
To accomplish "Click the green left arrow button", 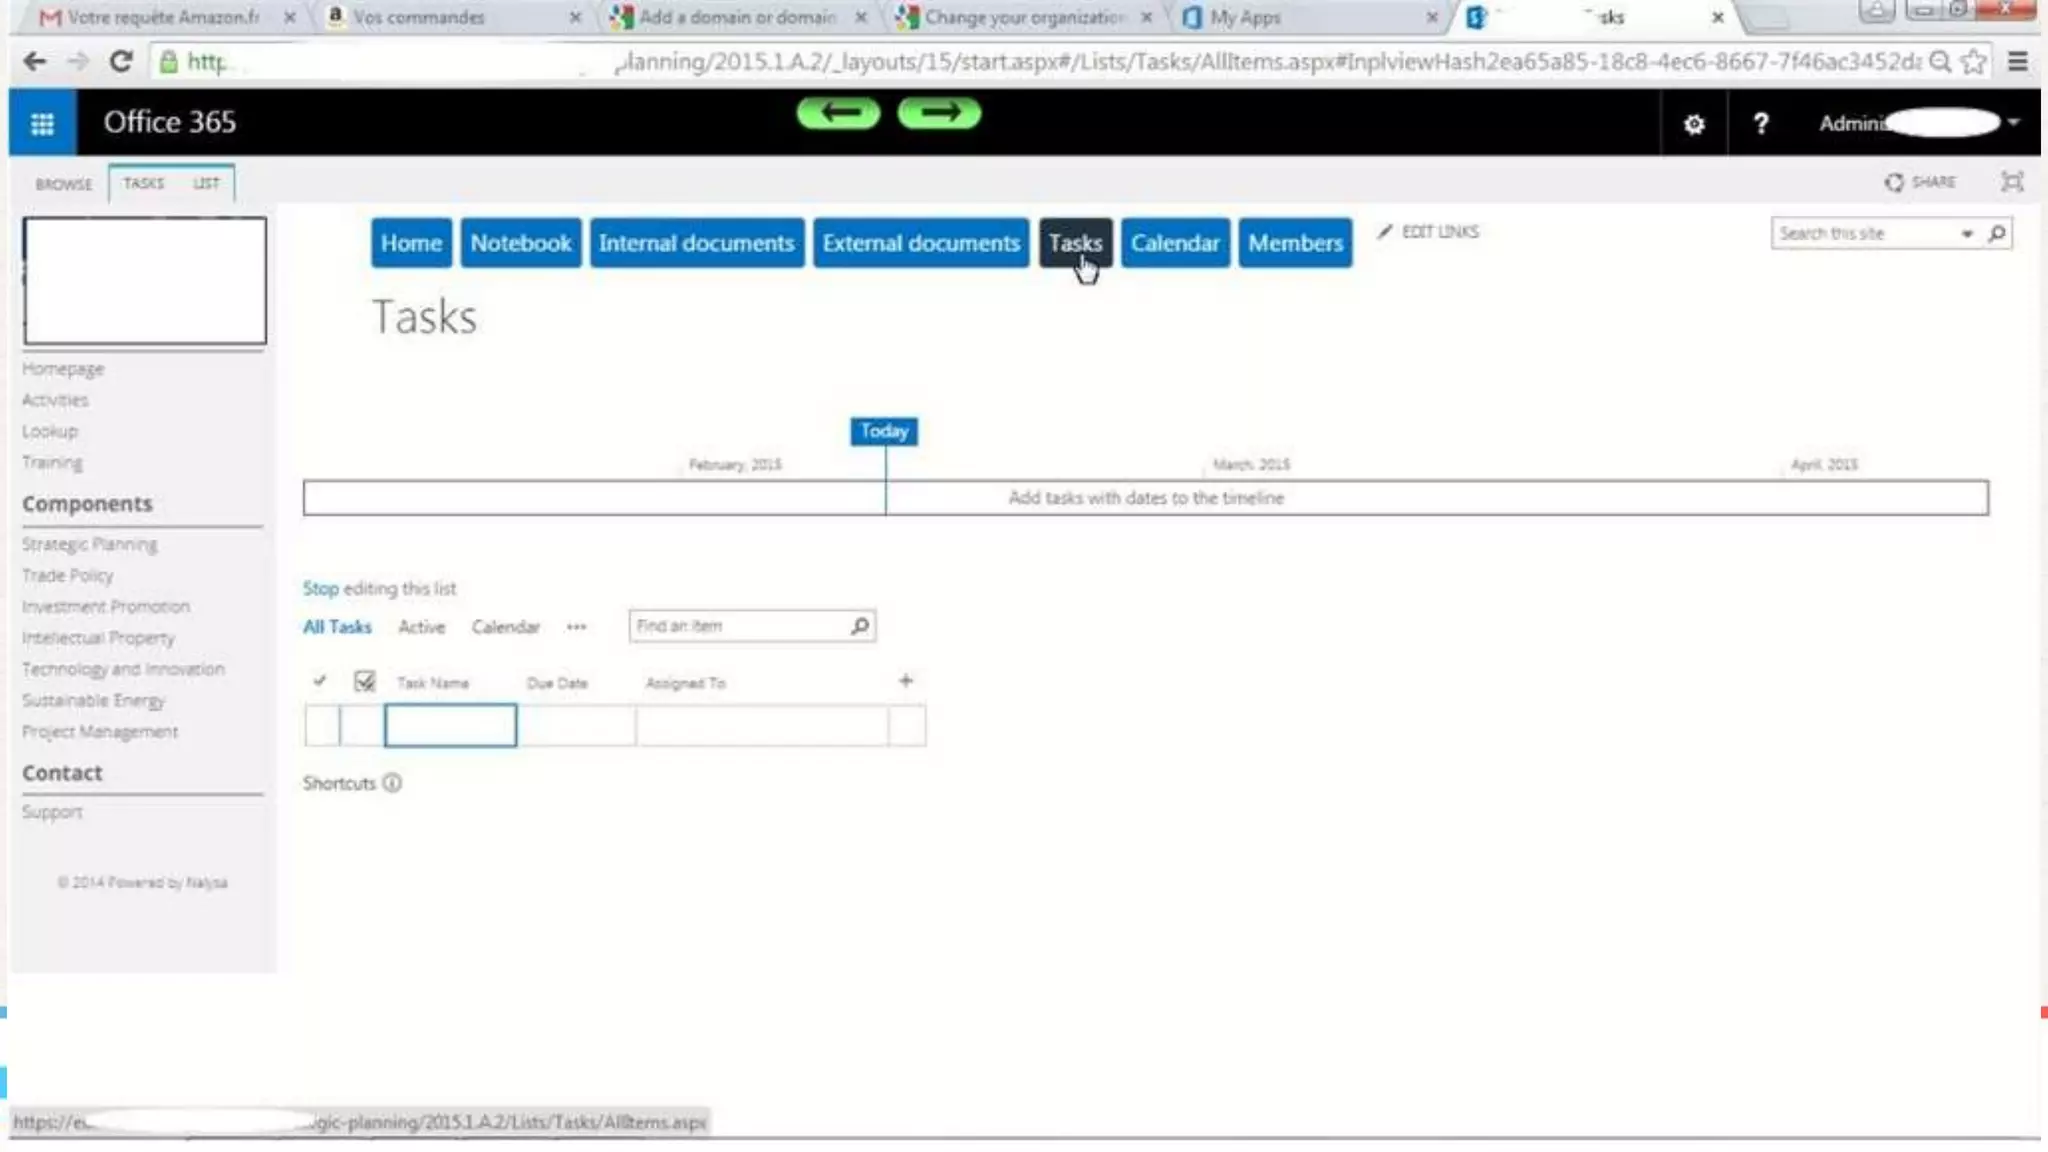I will coord(838,113).
